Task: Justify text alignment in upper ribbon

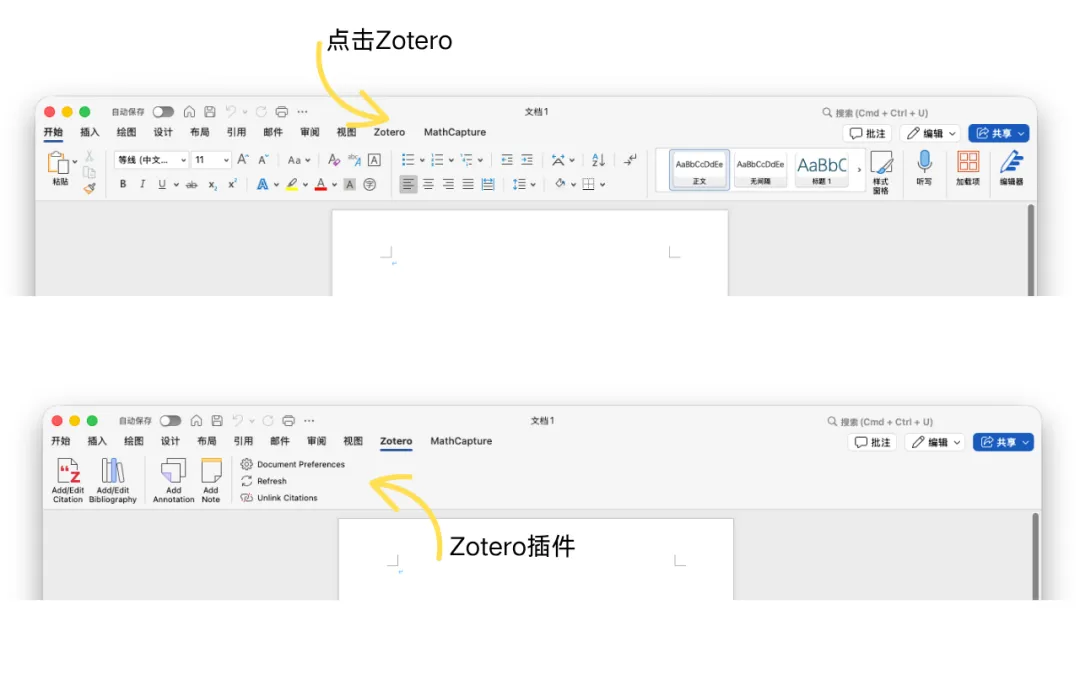Action: 468,184
